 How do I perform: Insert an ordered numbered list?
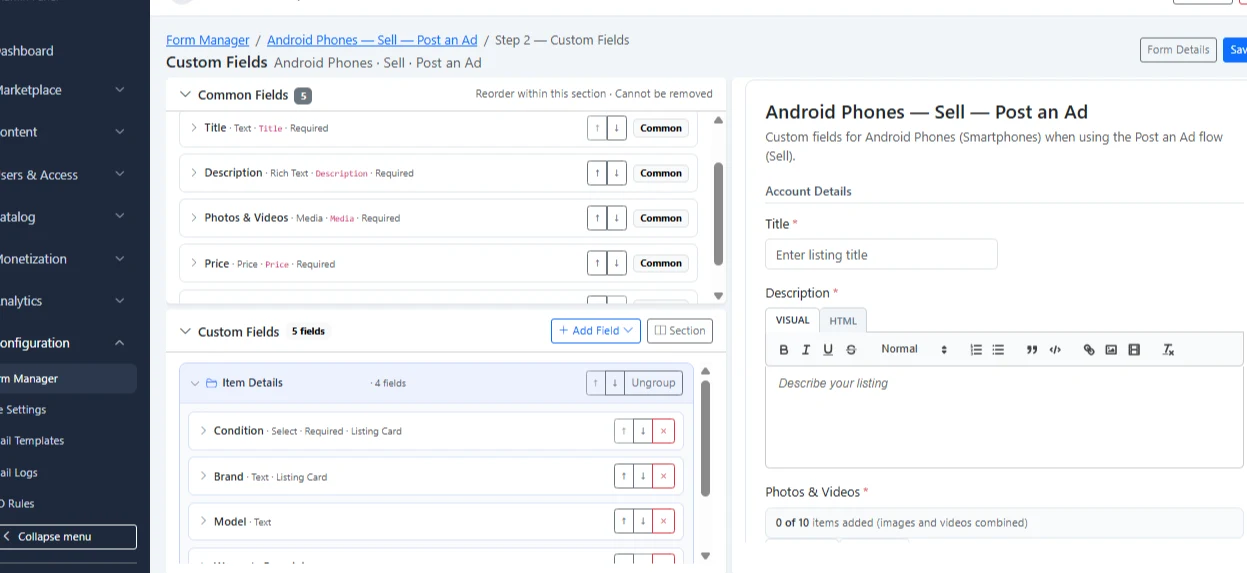tap(976, 350)
